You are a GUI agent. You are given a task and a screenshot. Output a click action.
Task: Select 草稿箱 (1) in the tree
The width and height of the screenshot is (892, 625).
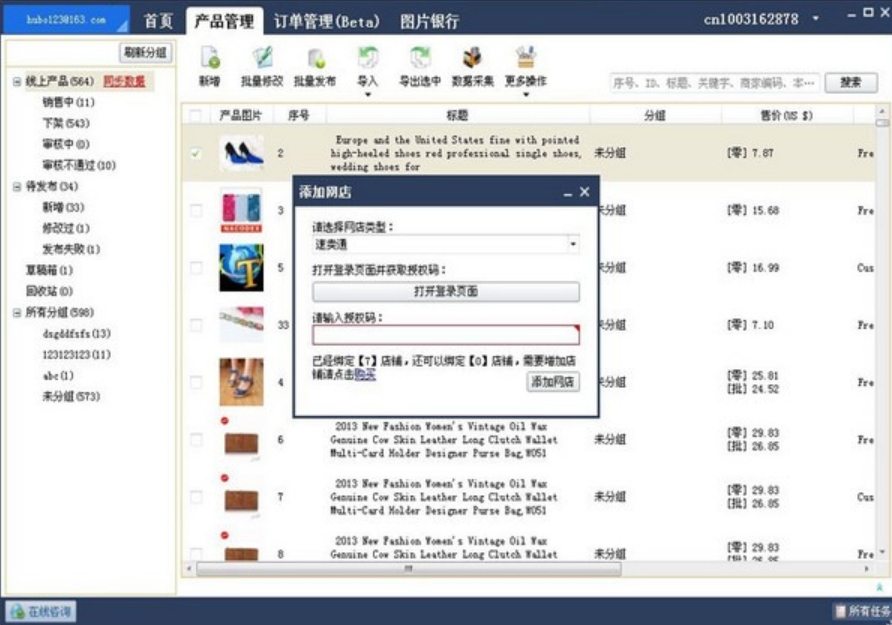click(x=49, y=270)
